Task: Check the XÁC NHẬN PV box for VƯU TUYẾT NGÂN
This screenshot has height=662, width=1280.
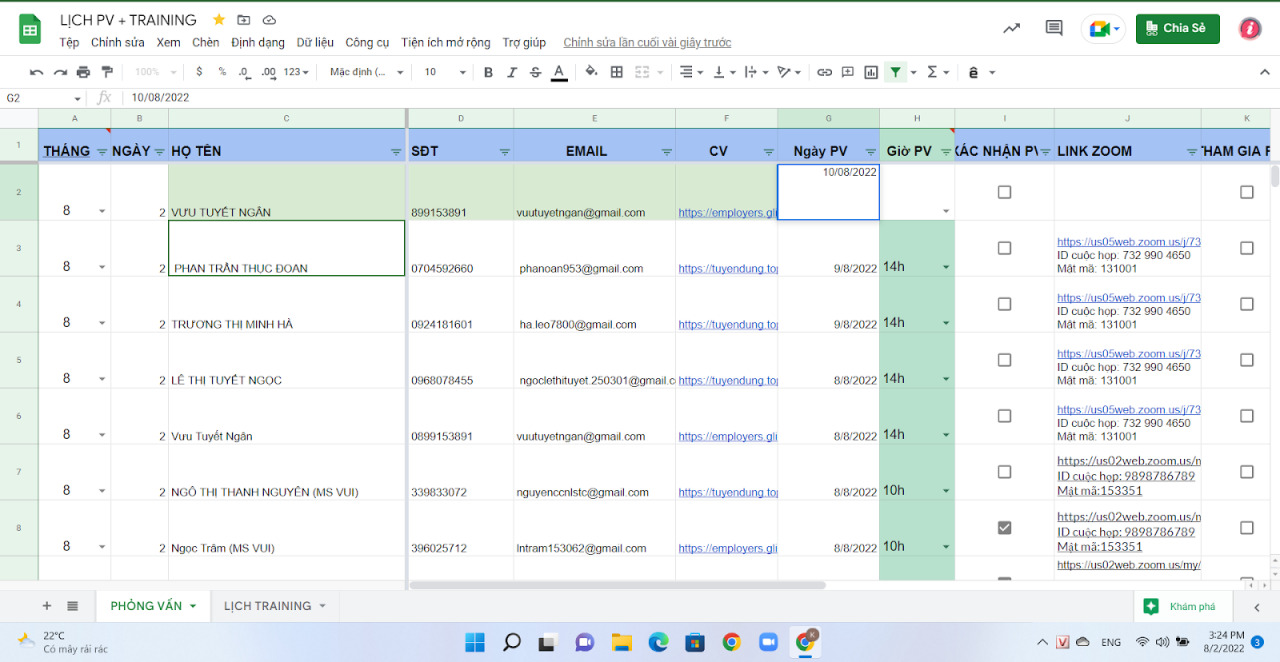Action: pyautogui.click(x=1003, y=190)
